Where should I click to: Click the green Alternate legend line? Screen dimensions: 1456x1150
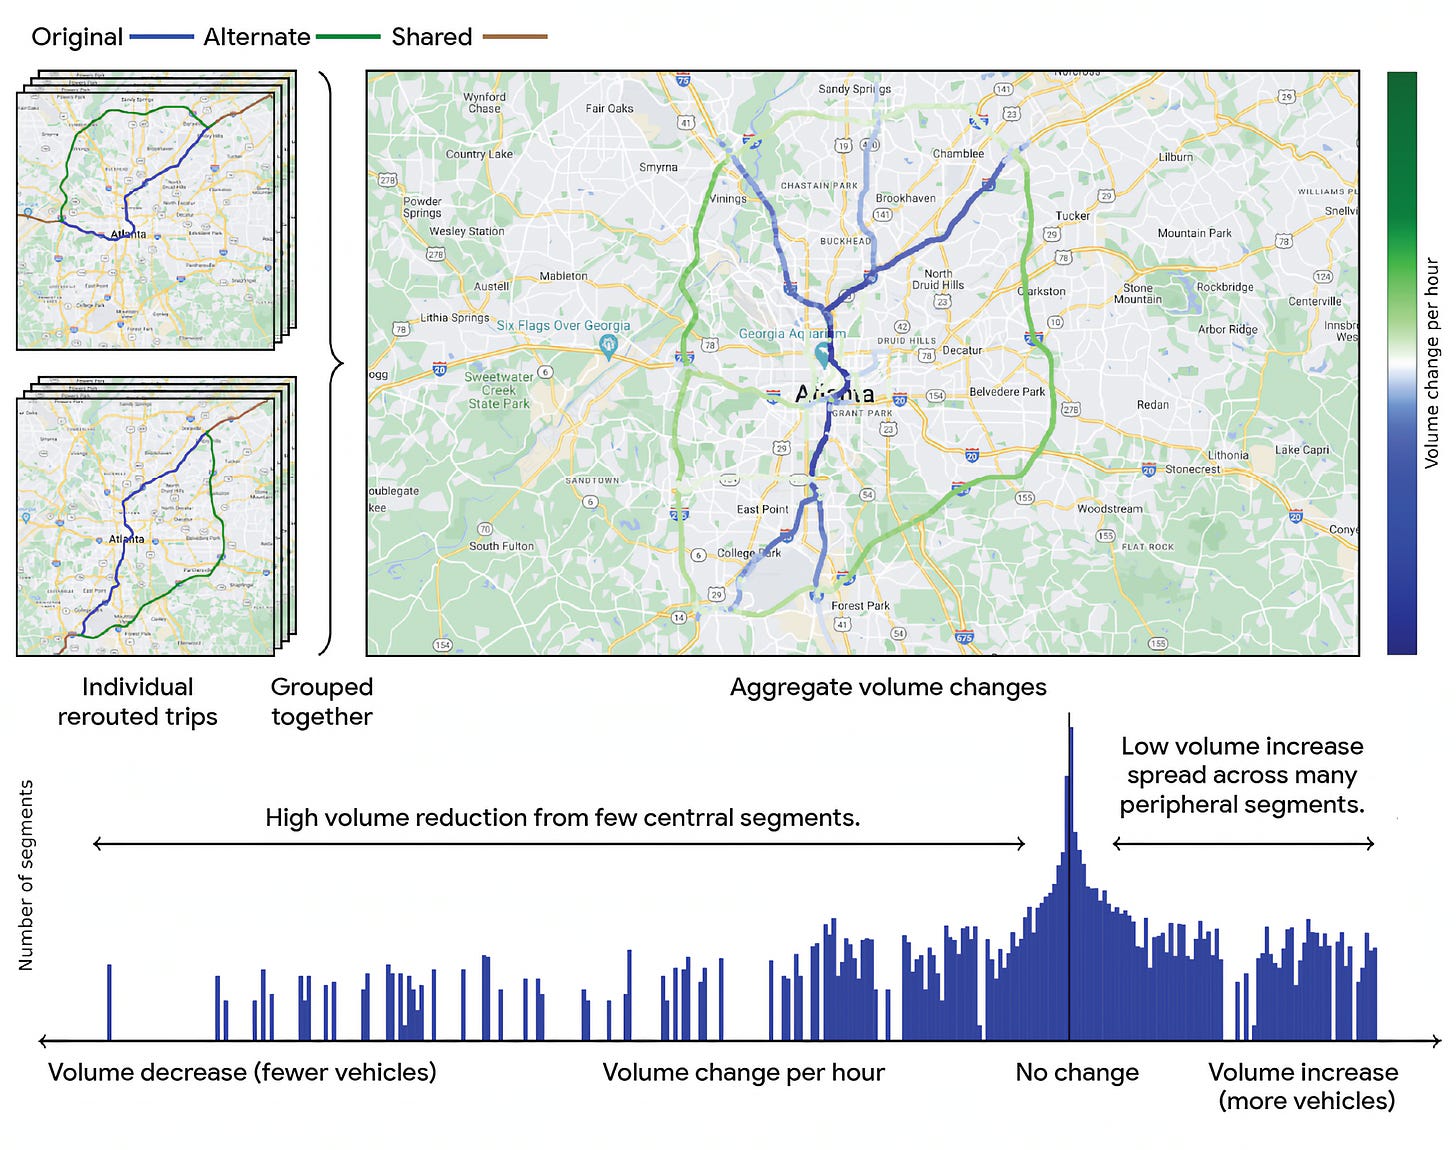pos(348,37)
